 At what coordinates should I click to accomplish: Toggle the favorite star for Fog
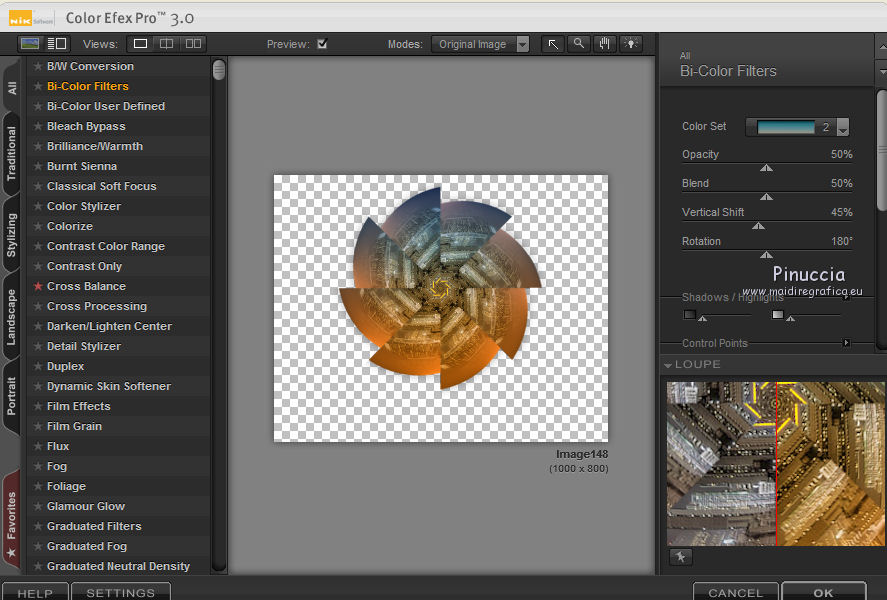pos(38,466)
